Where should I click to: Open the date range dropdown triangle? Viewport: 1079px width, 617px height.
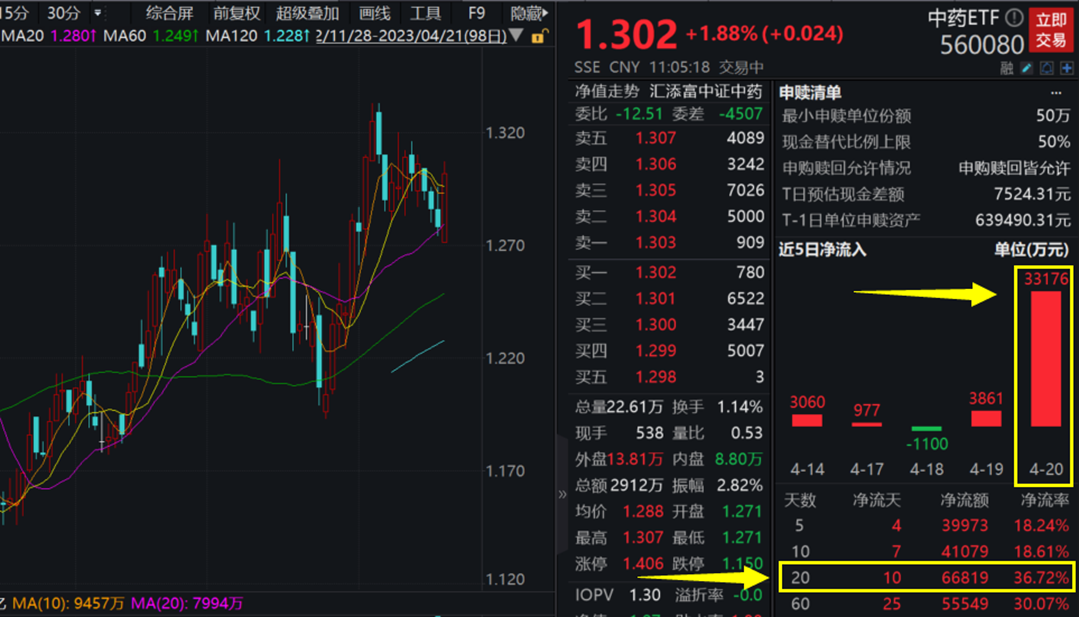(x=516, y=36)
